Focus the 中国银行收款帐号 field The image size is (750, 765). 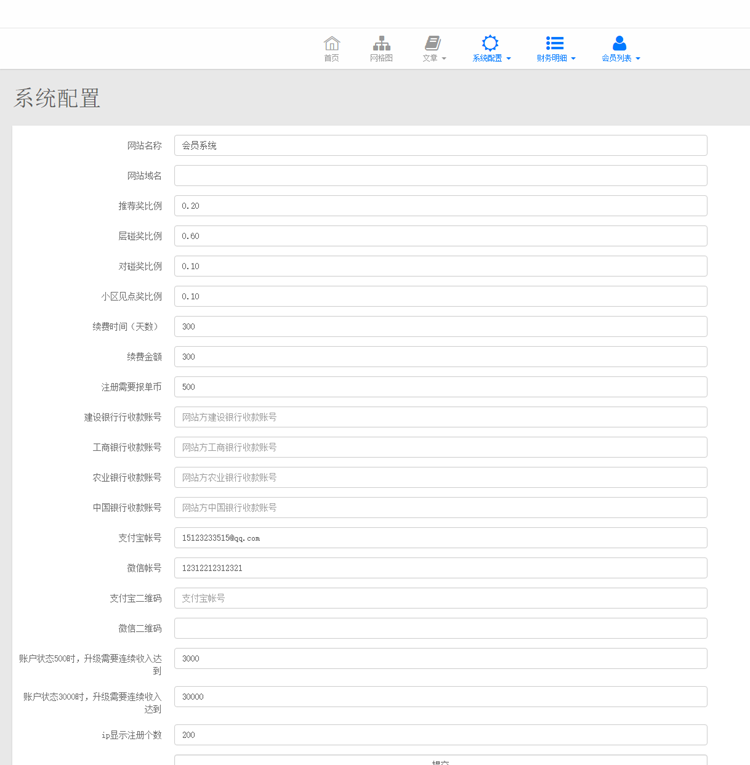[x=441, y=507]
